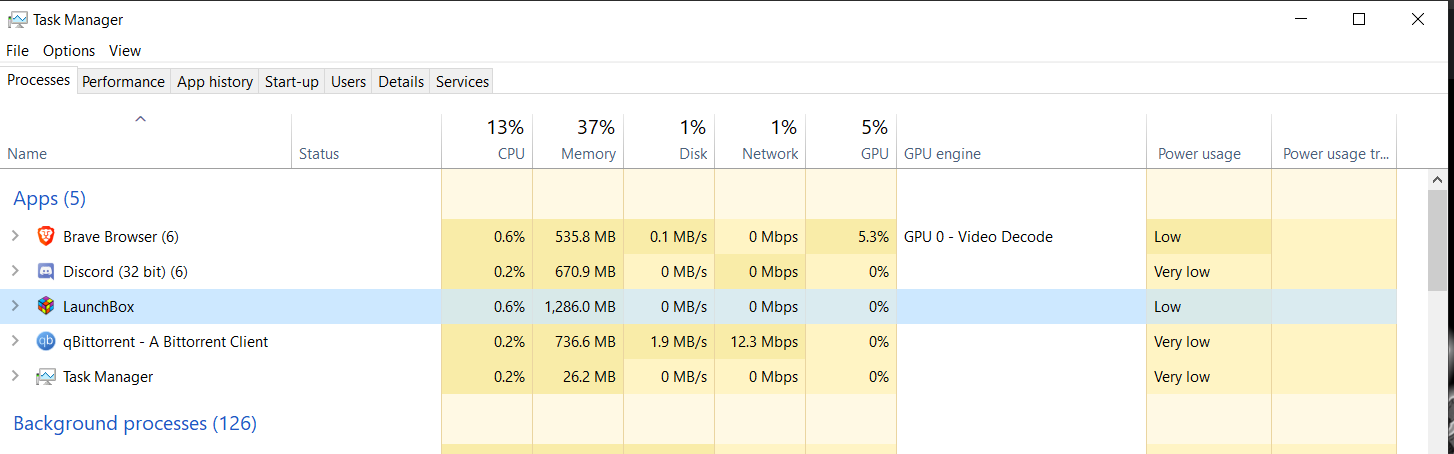Select the Background processes group heading

click(x=135, y=424)
